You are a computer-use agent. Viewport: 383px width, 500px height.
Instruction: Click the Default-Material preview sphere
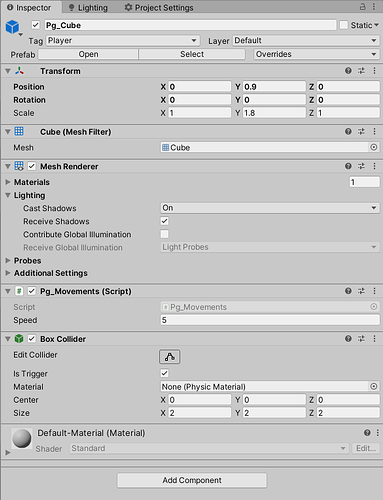click(22, 438)
